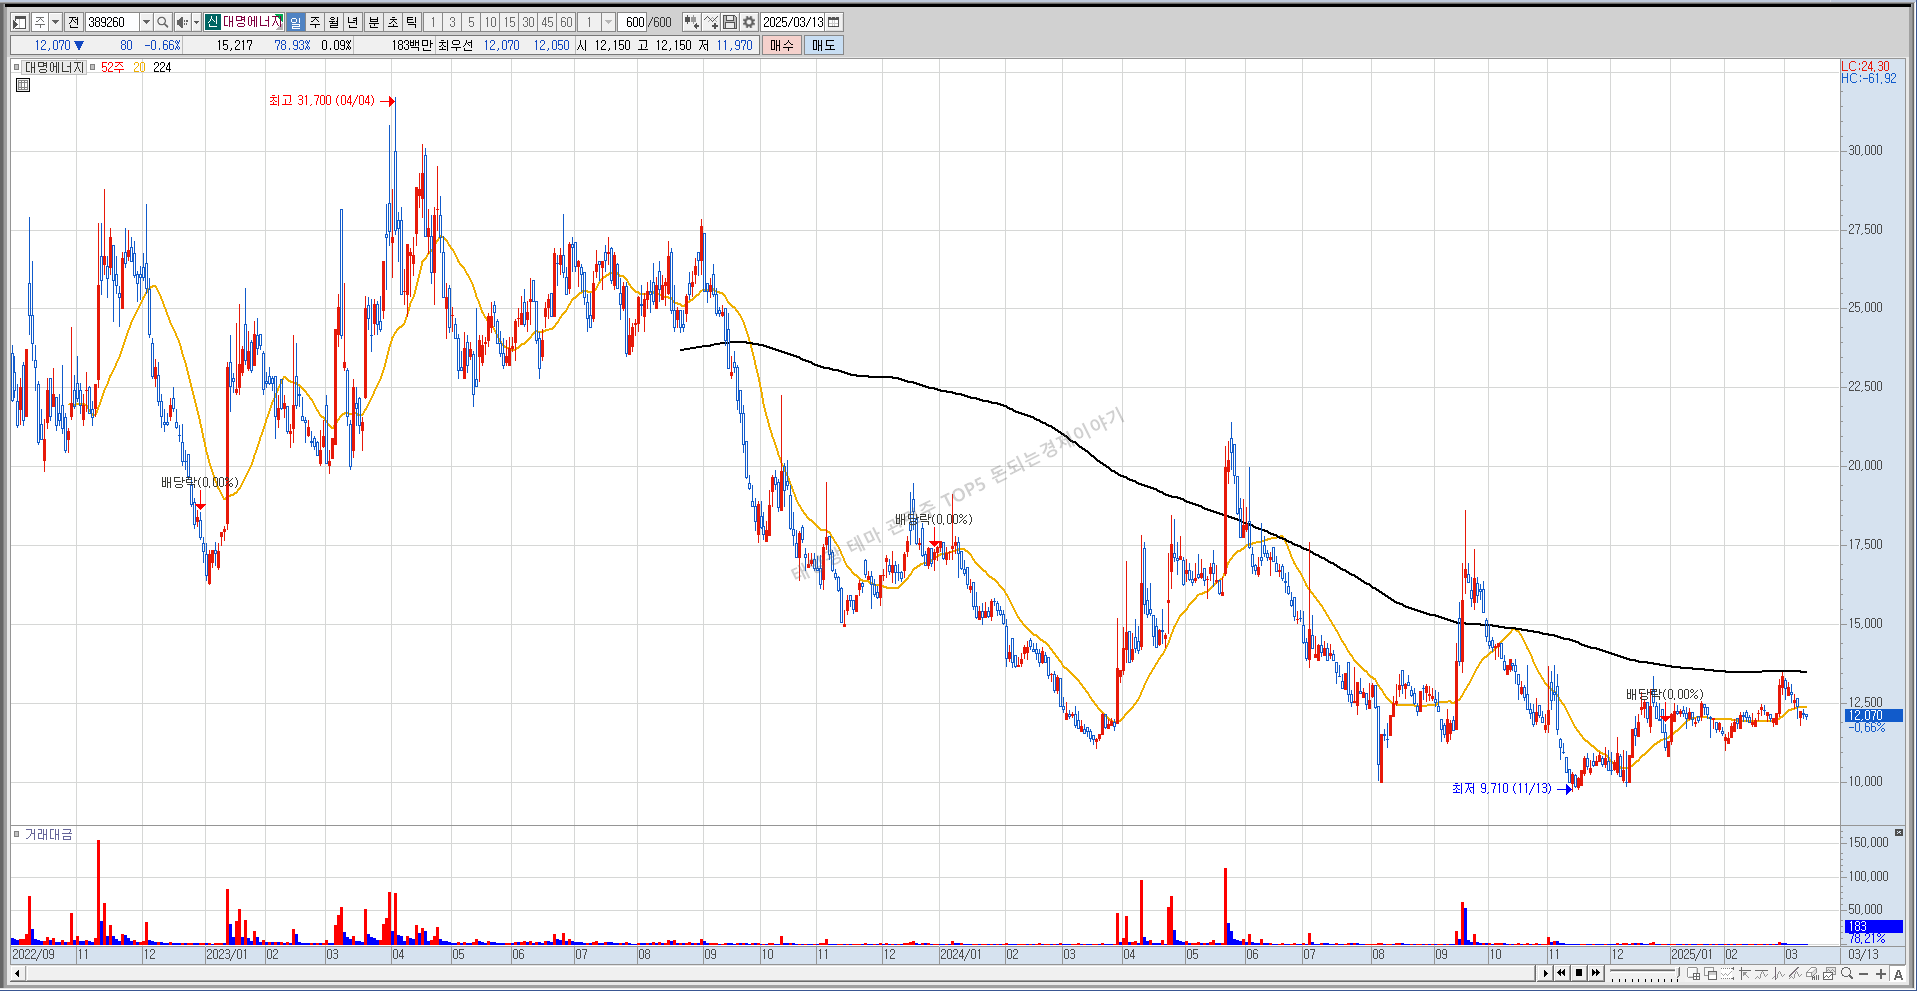The height and width of the screenshot is (991, 1917).
Task: Click the 대명에너지 legend label on chart
Action: pyautogui.click(x=53, y=67)
